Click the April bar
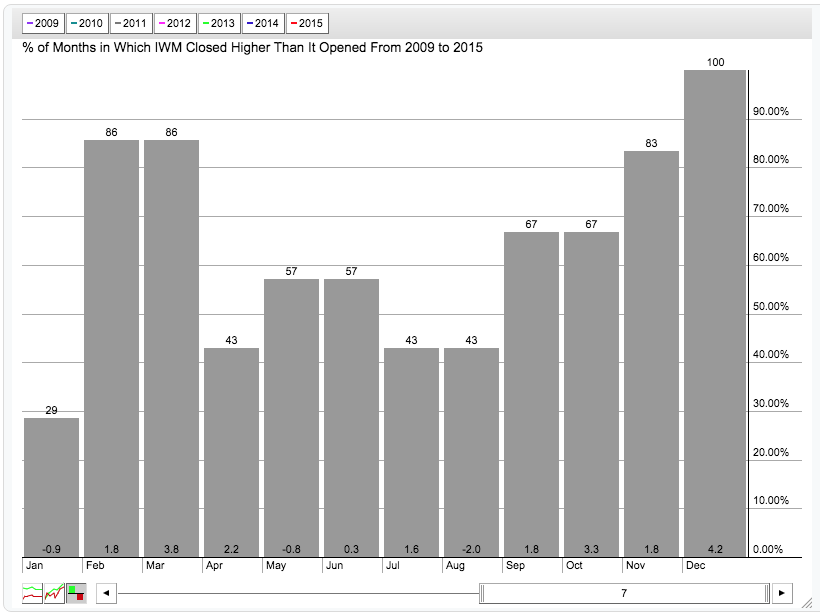 232,452
